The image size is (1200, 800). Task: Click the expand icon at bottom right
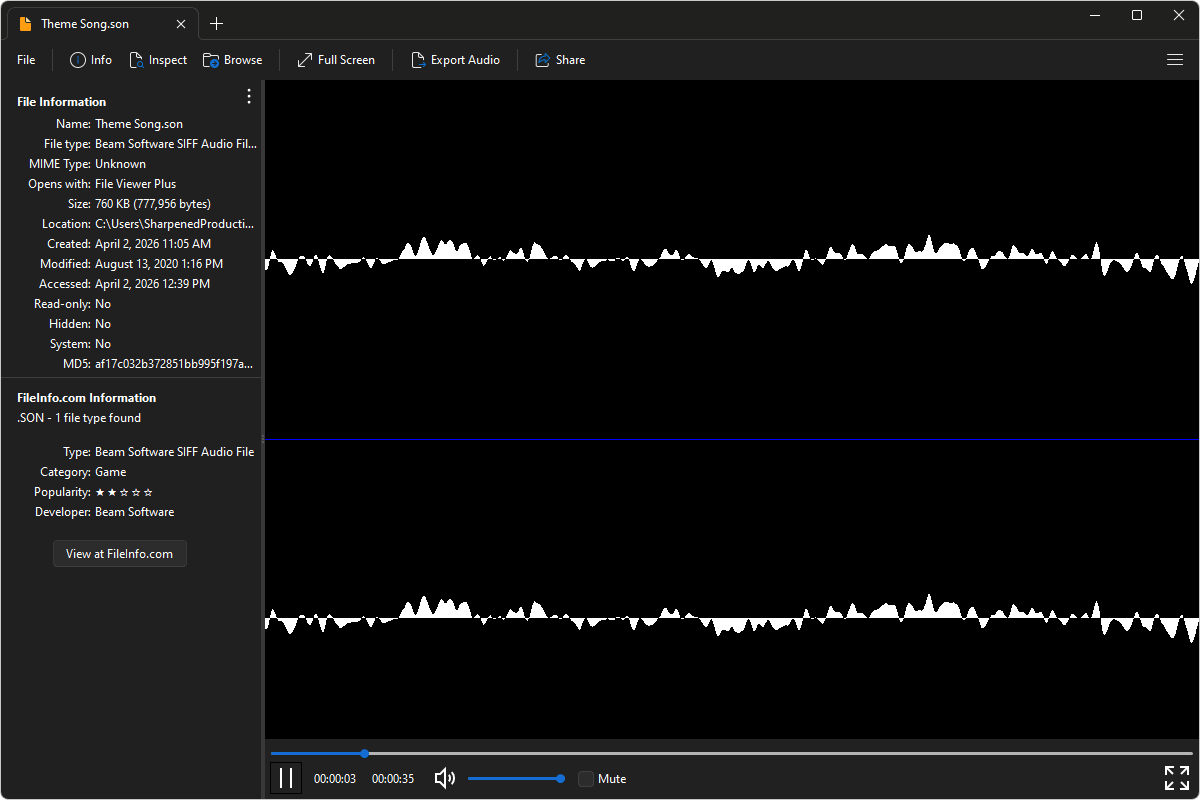1176,778
